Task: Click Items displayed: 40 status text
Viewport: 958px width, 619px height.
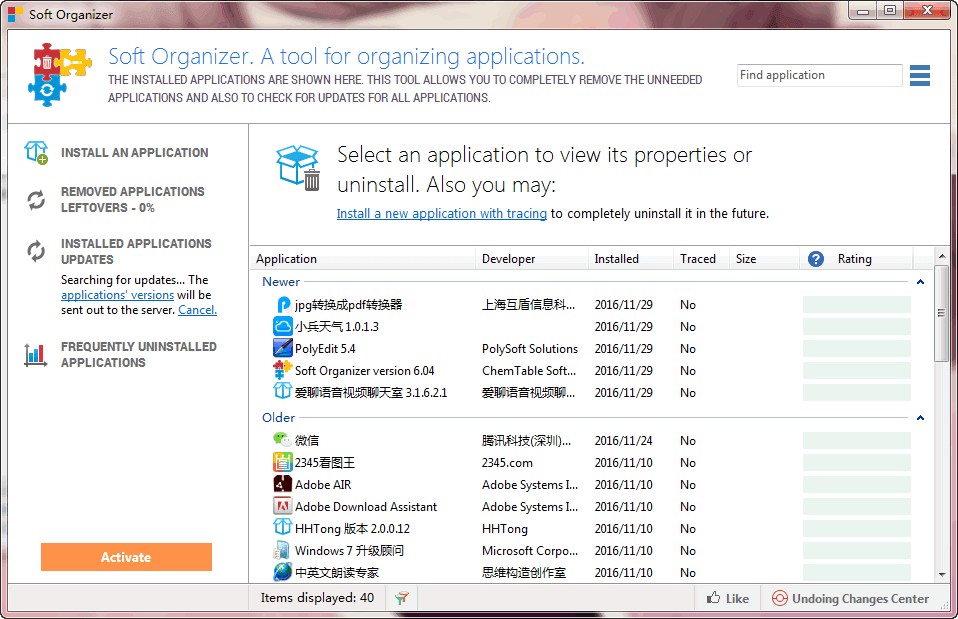Action: click(317, 598)
